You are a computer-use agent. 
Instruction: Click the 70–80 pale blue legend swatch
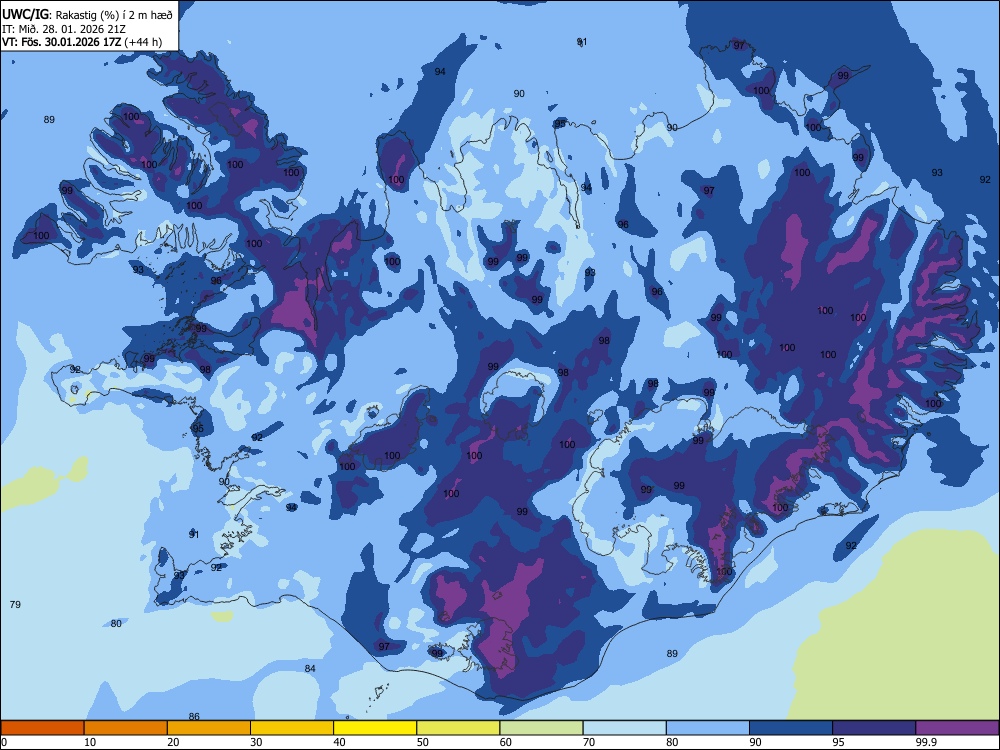(x=625, y=728)
